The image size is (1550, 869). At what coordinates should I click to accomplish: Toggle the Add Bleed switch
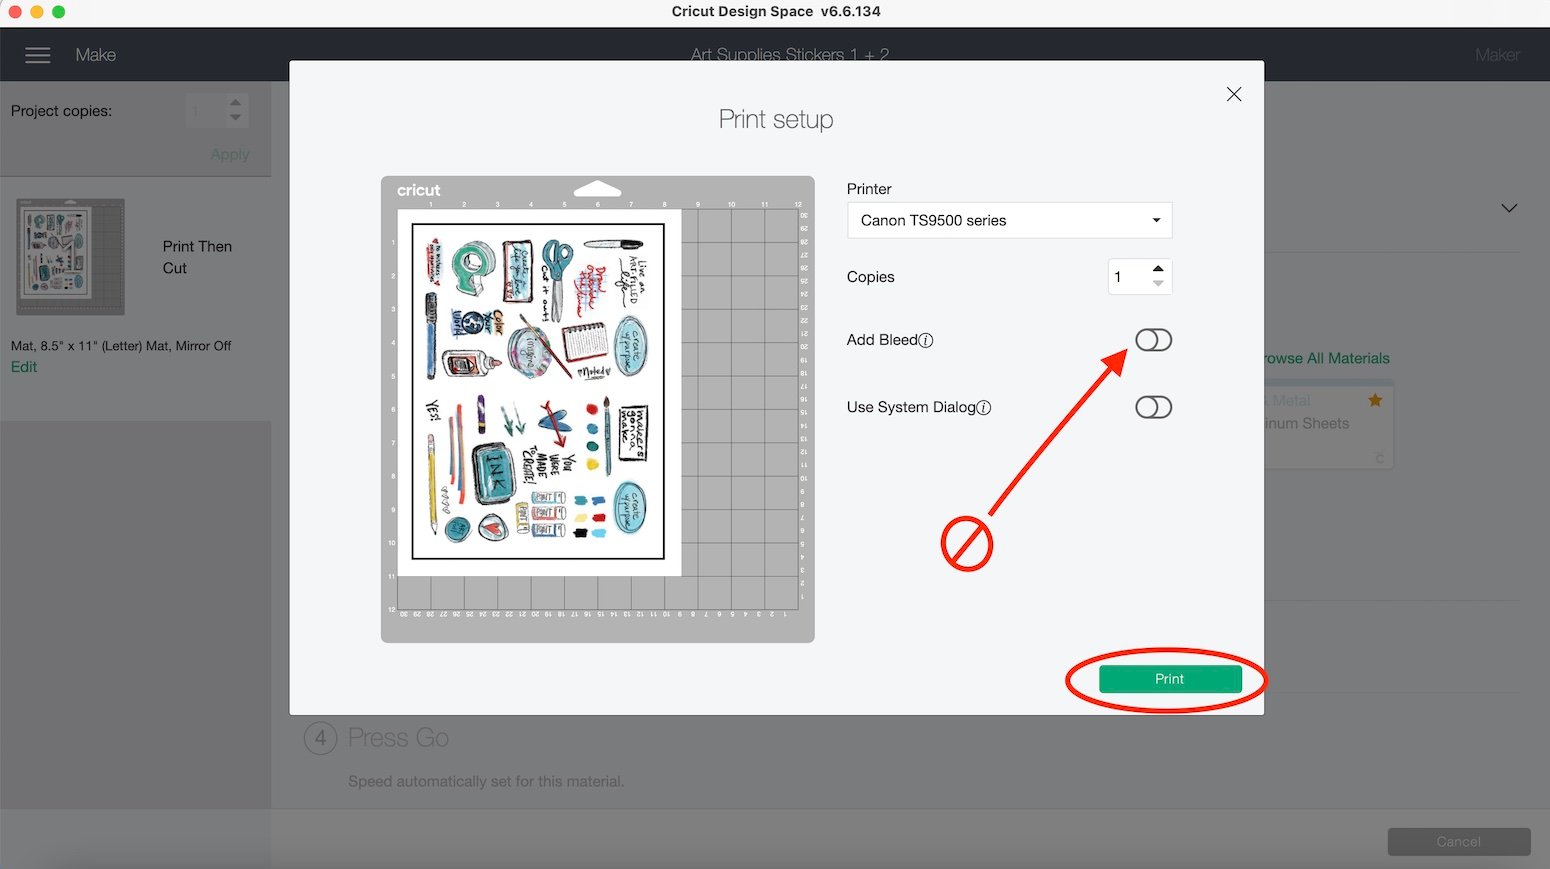[1153, 340]
